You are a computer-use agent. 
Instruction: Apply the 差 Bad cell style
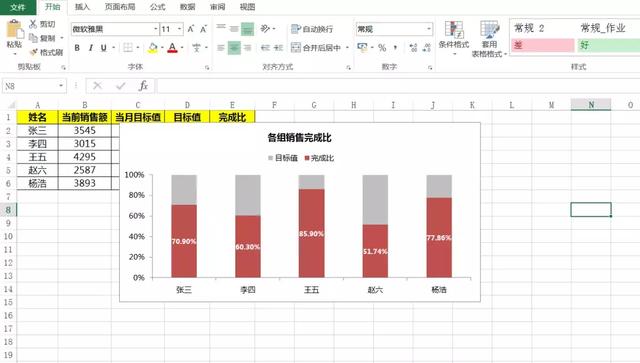coord(542,45)
